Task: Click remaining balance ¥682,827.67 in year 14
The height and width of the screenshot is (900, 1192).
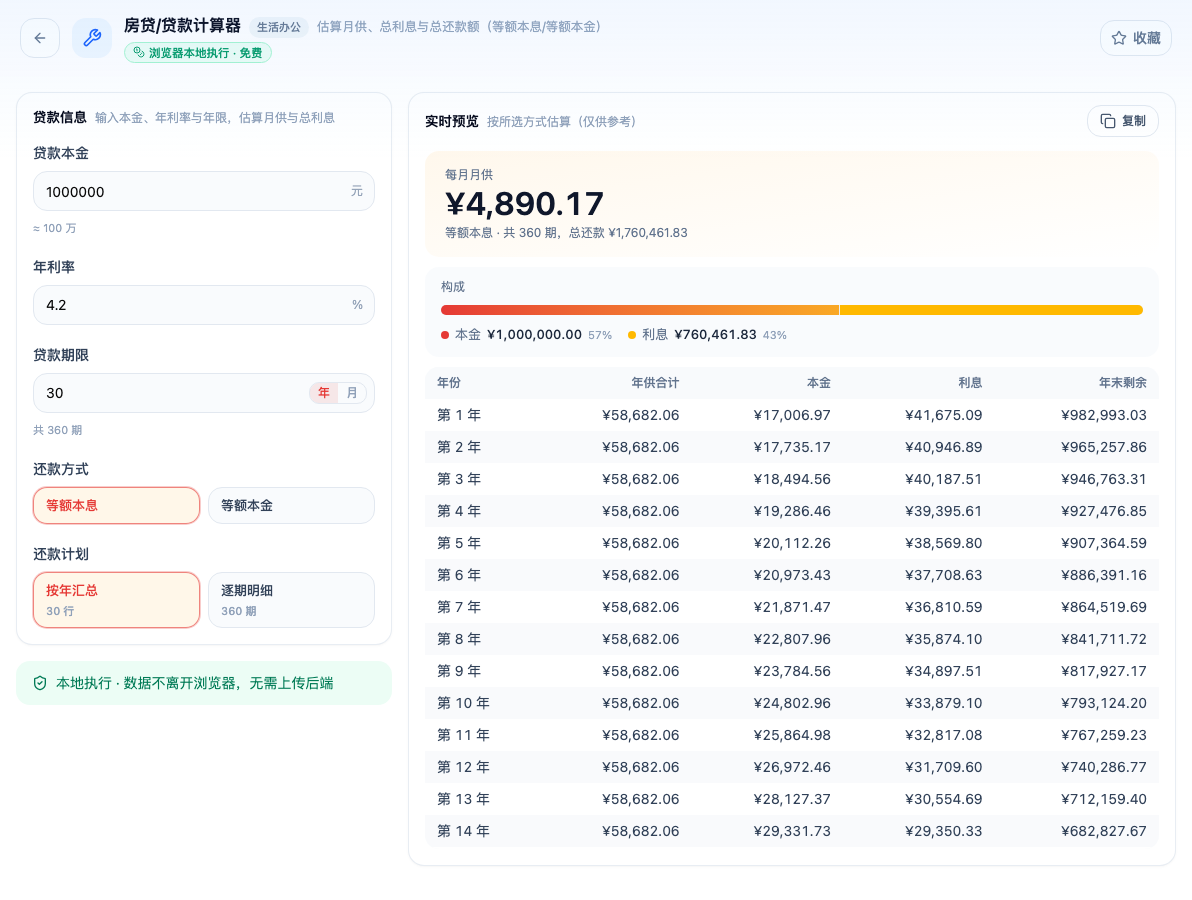Action: click(x=1104, y=831)
